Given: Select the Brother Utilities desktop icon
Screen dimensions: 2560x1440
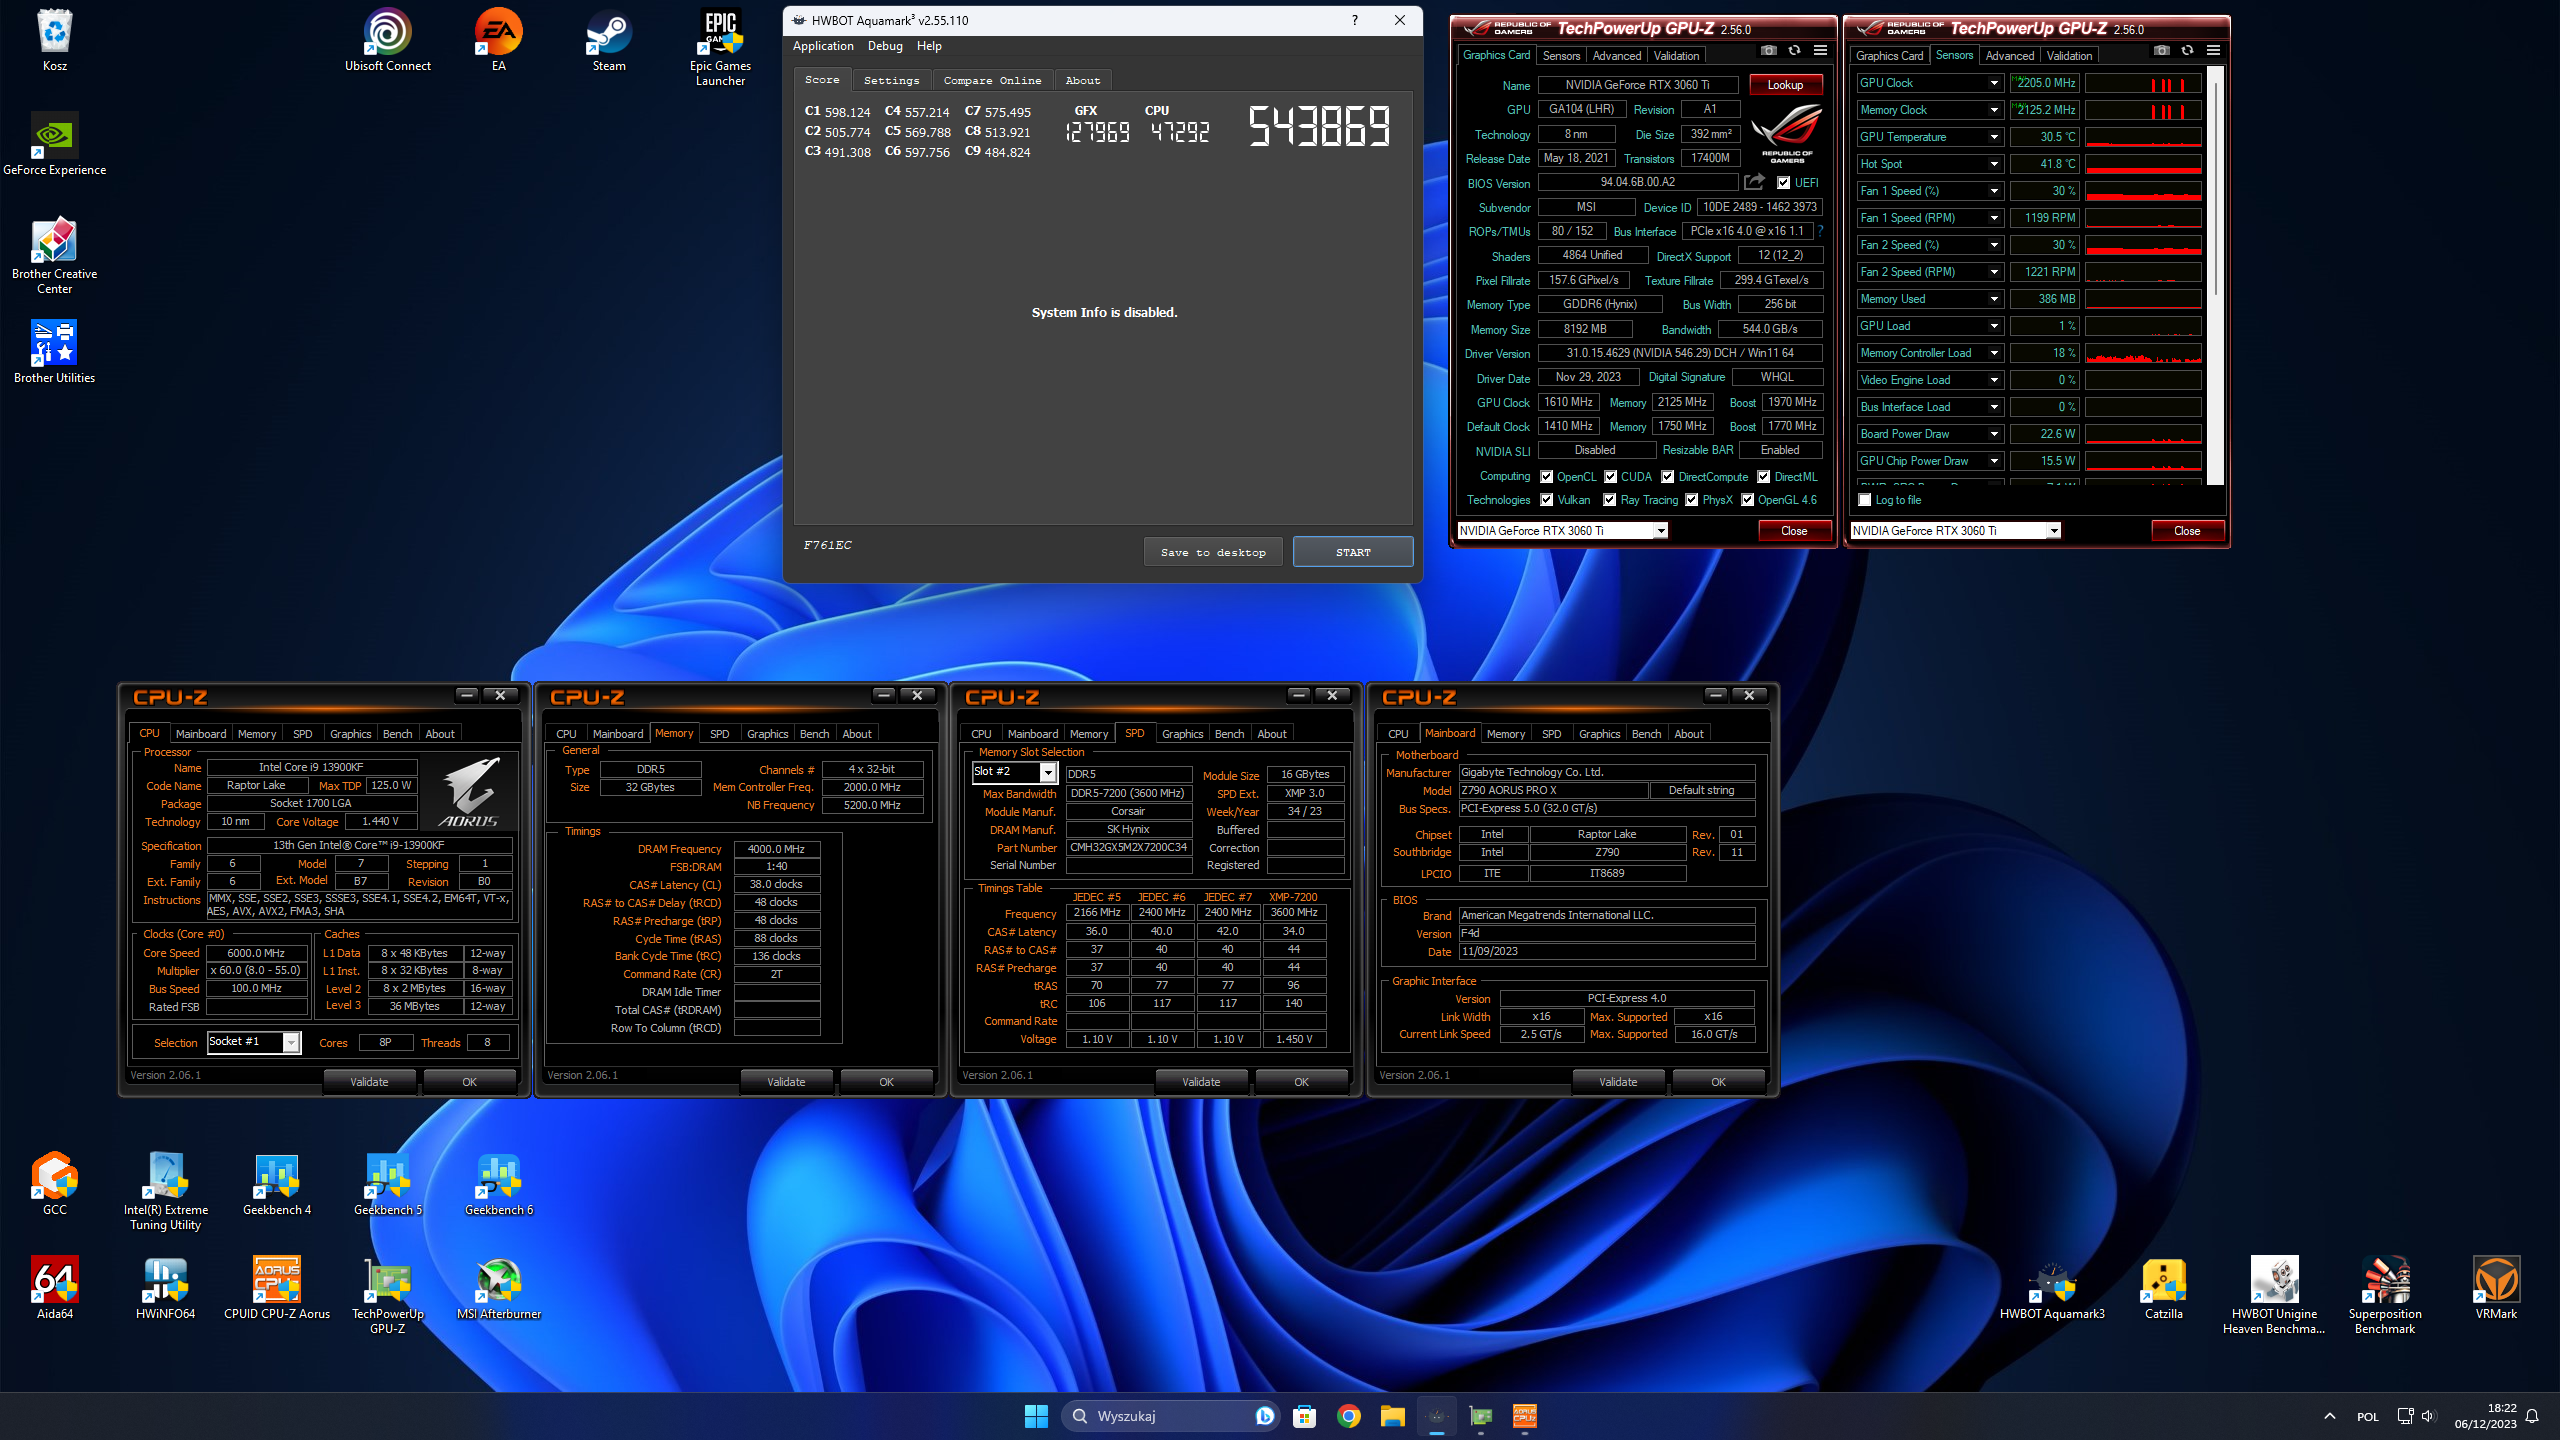Looking at the screenshot, I should coord(55,352).
